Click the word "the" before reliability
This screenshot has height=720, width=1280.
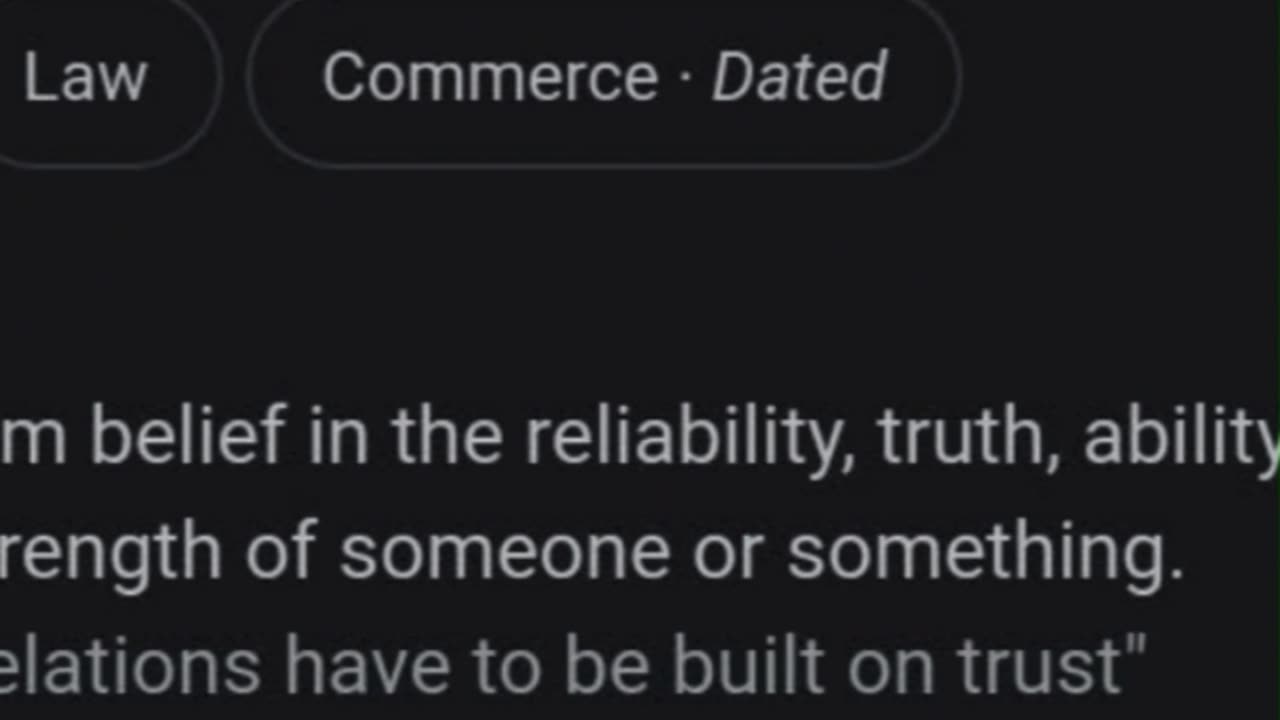pyautogui.click(x=447, y=436)
